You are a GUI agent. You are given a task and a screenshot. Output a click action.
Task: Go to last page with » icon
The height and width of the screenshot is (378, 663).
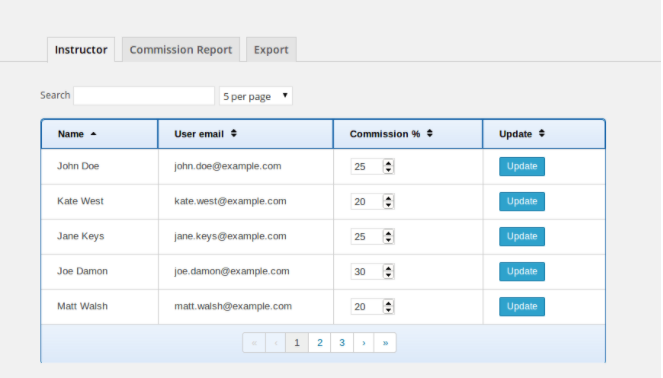coord(385,343)
